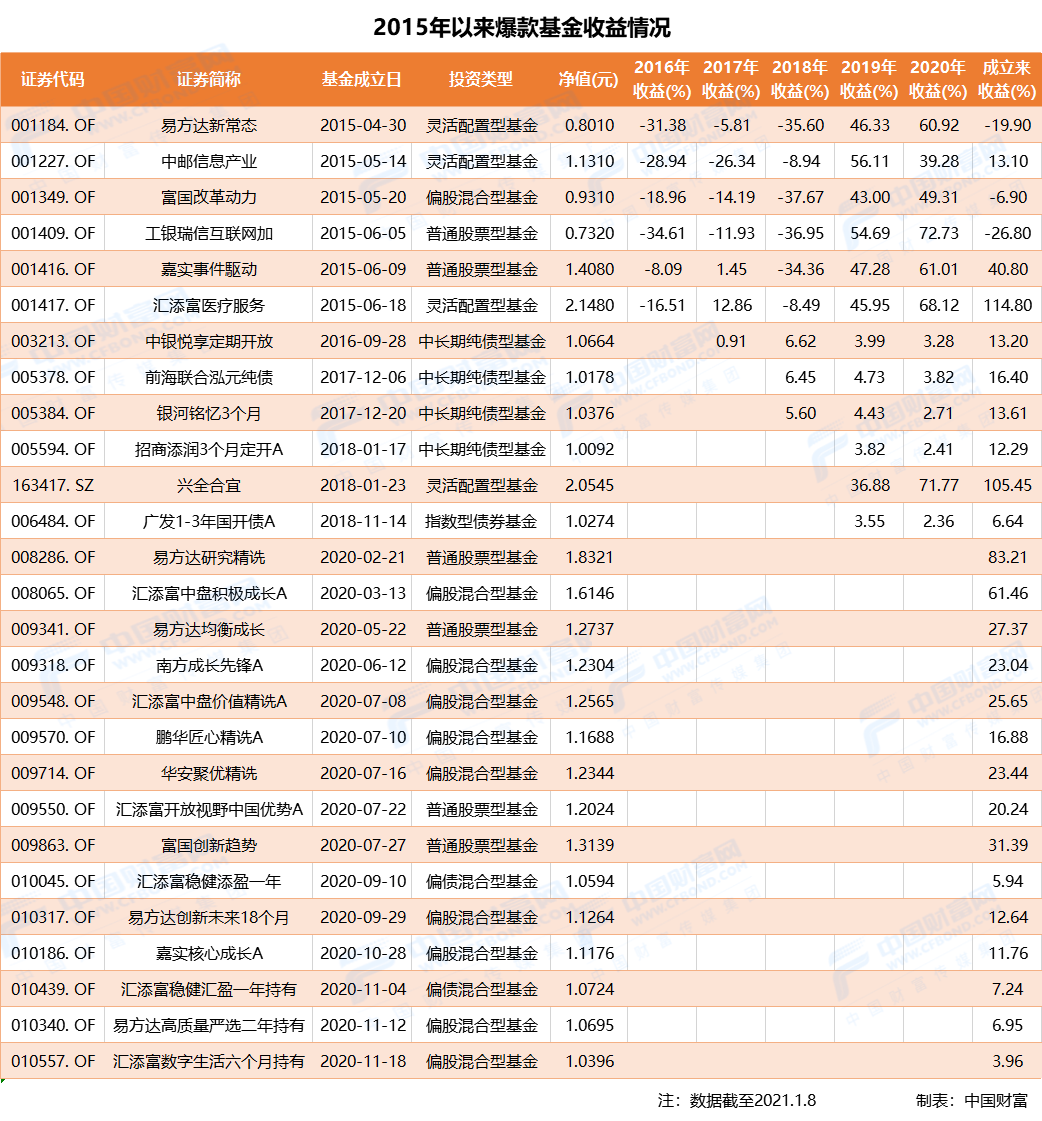Click net value cell 0.7320
This screenshot has height=1121, width=1042.
coord(589,233)
